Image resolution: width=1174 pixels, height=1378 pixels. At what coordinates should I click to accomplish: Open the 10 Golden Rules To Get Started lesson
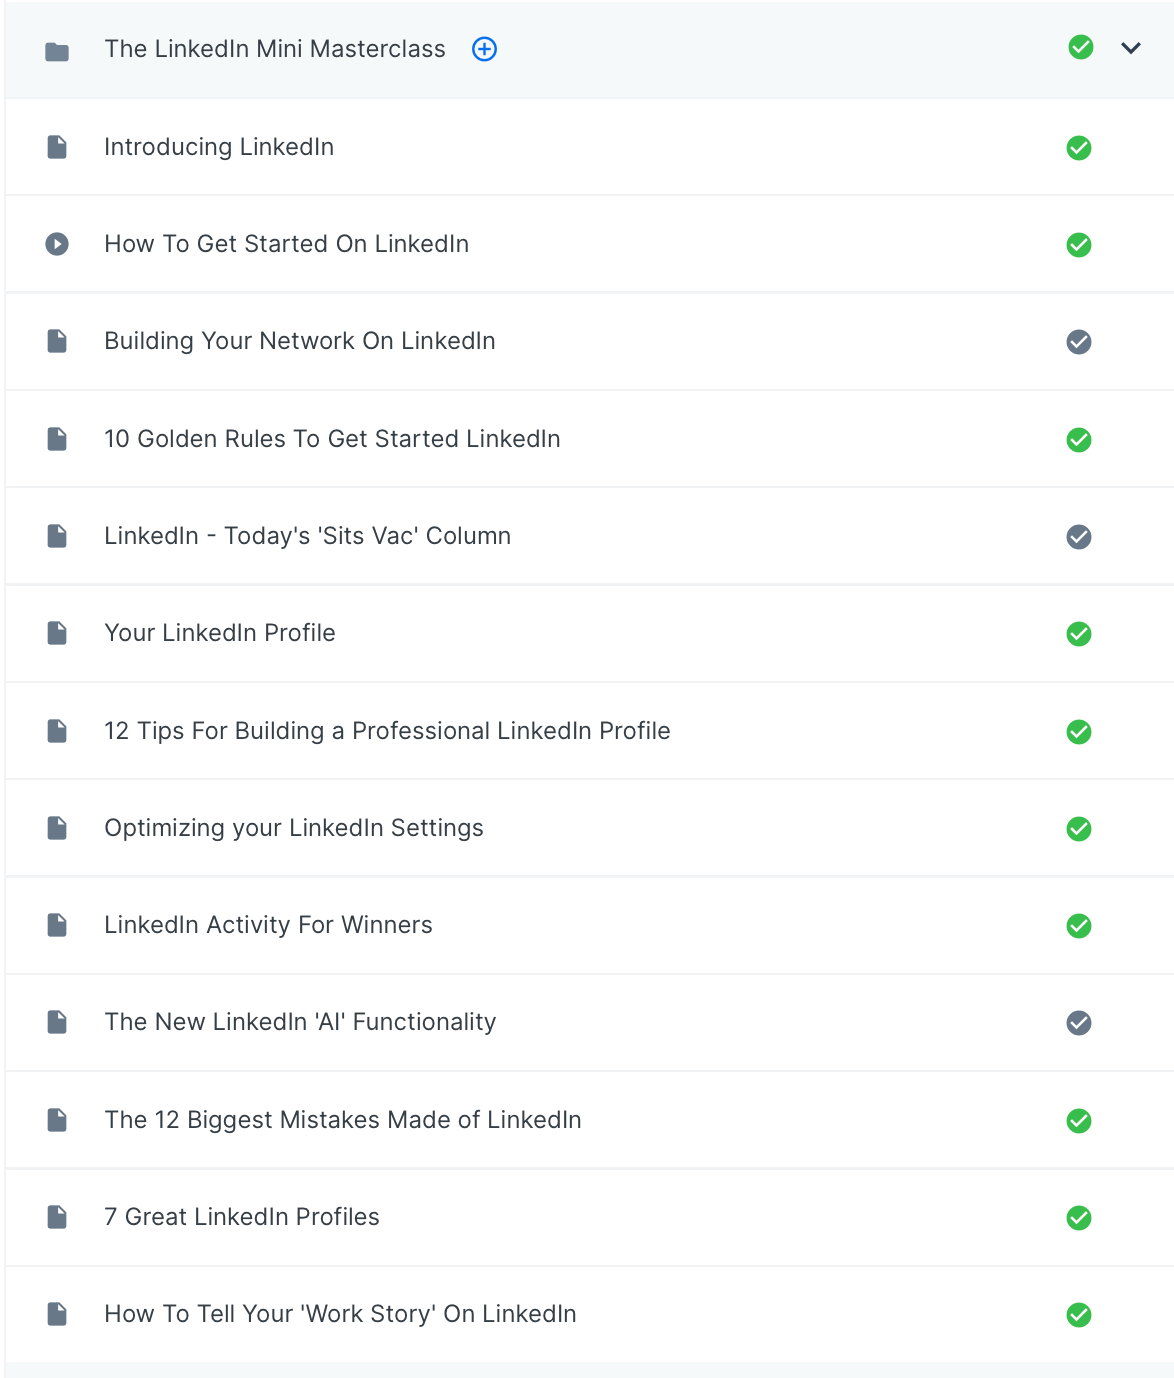pos(332,439)
